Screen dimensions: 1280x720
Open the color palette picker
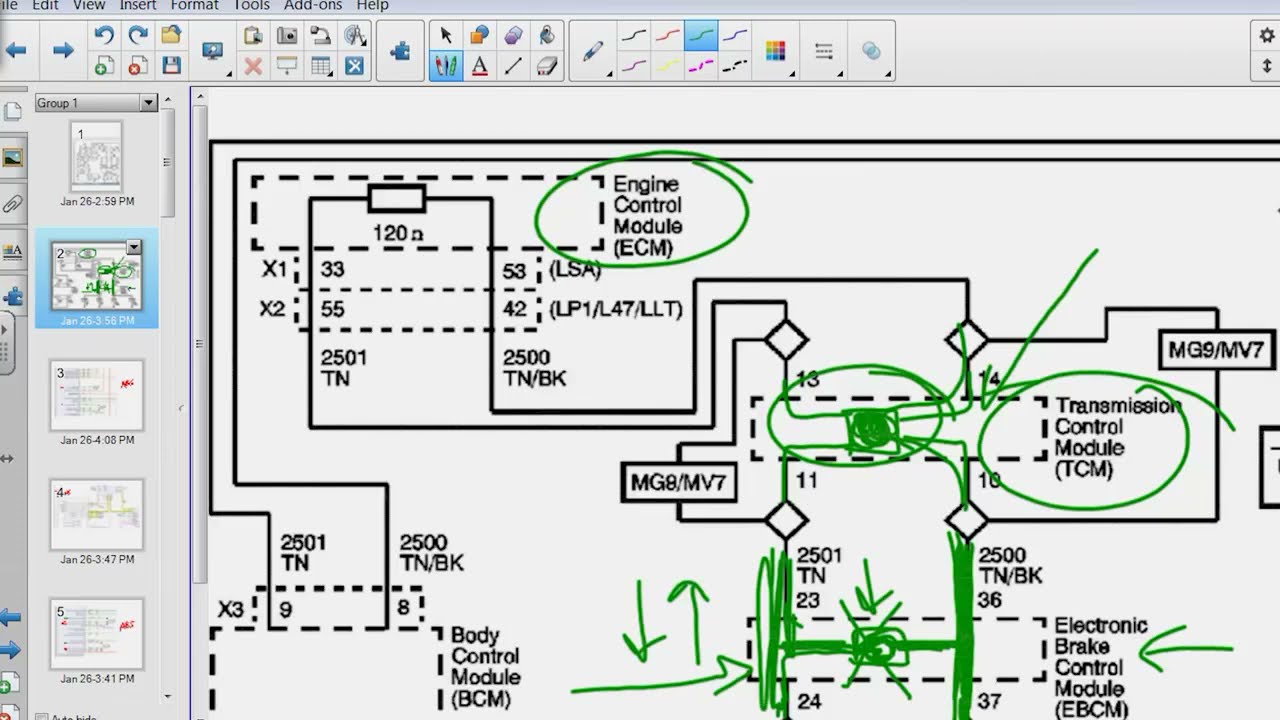click(776, 51)
